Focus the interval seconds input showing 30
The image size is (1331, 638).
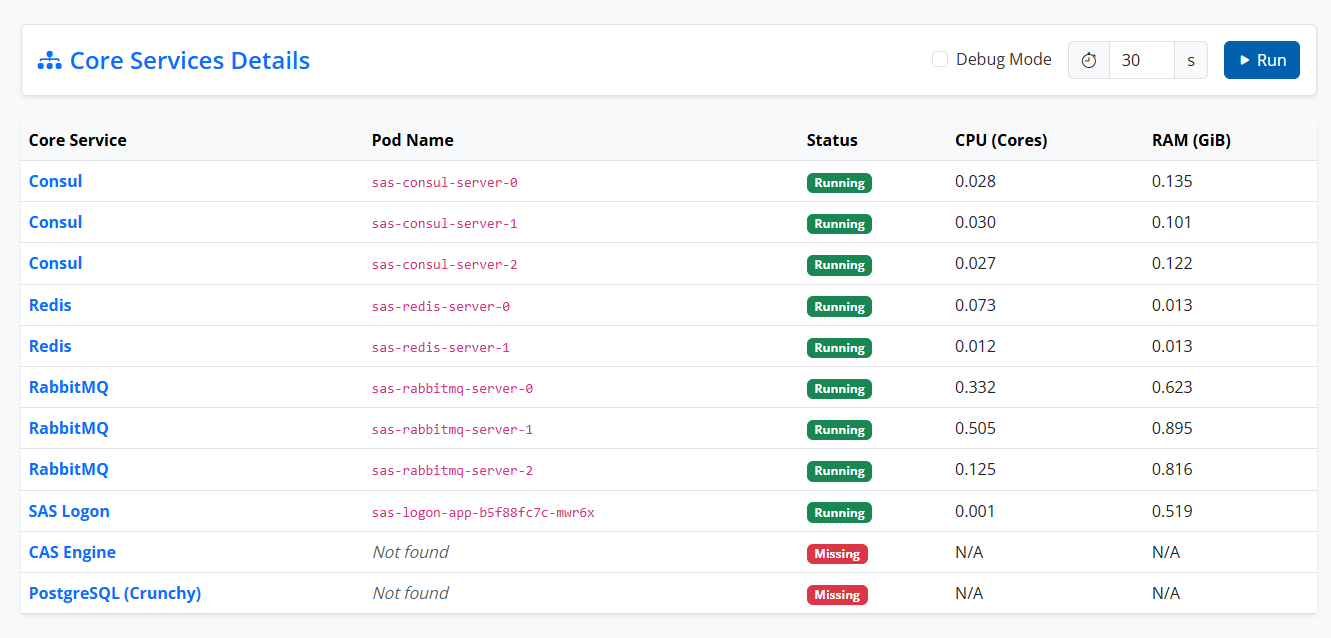click(x=1141, y=60)
